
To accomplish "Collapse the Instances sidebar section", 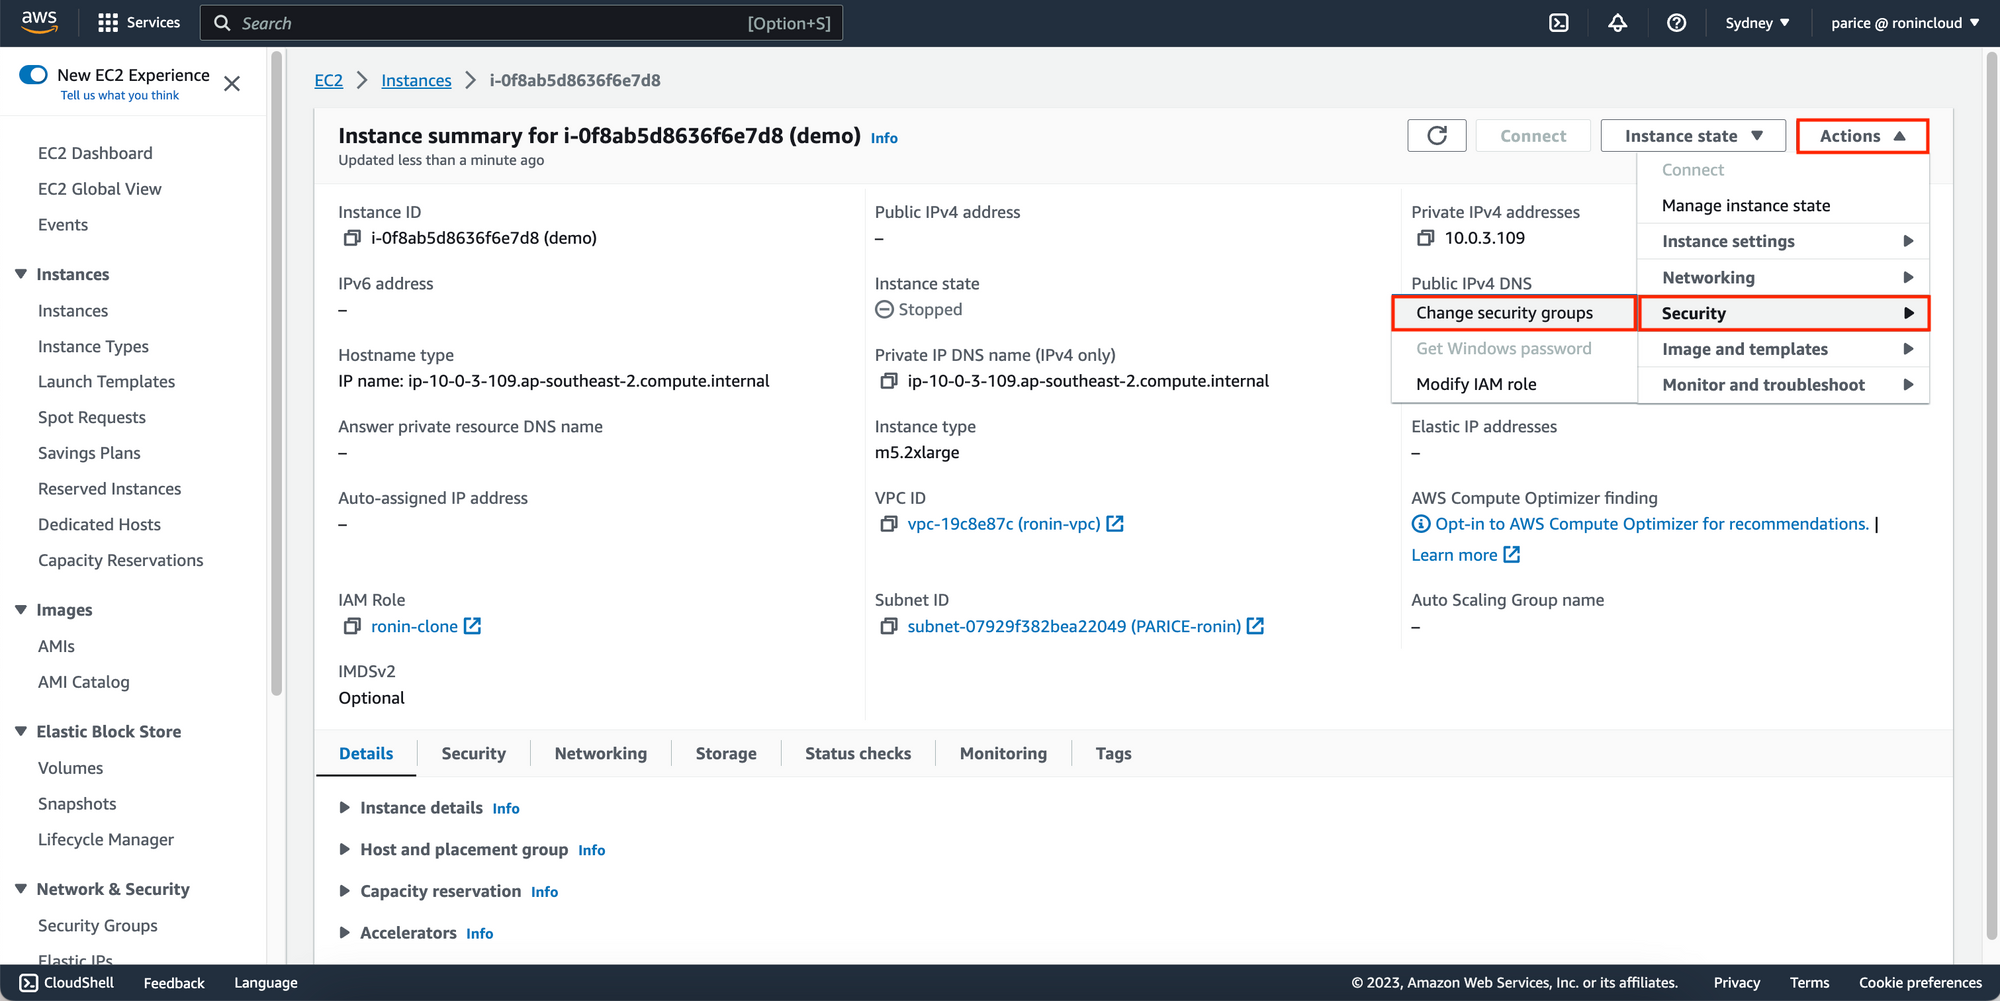I will click(x=21, y=274).
